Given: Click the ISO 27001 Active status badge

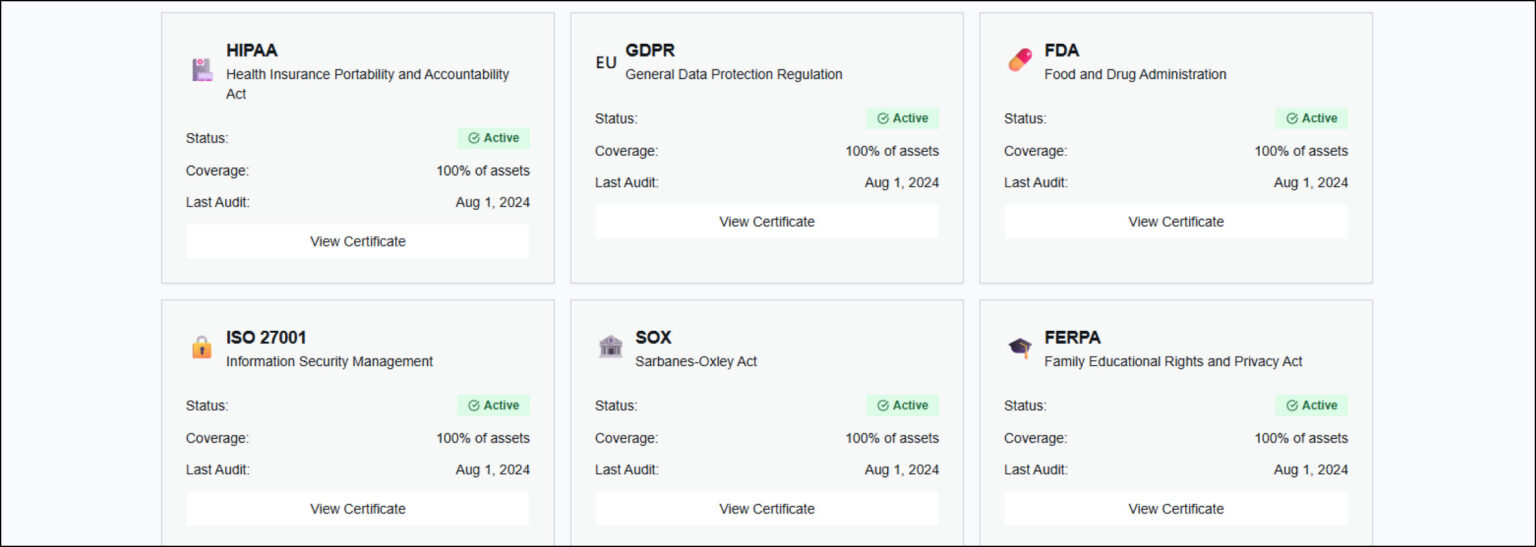Looking at the screenshot, I should click(494, 405).
